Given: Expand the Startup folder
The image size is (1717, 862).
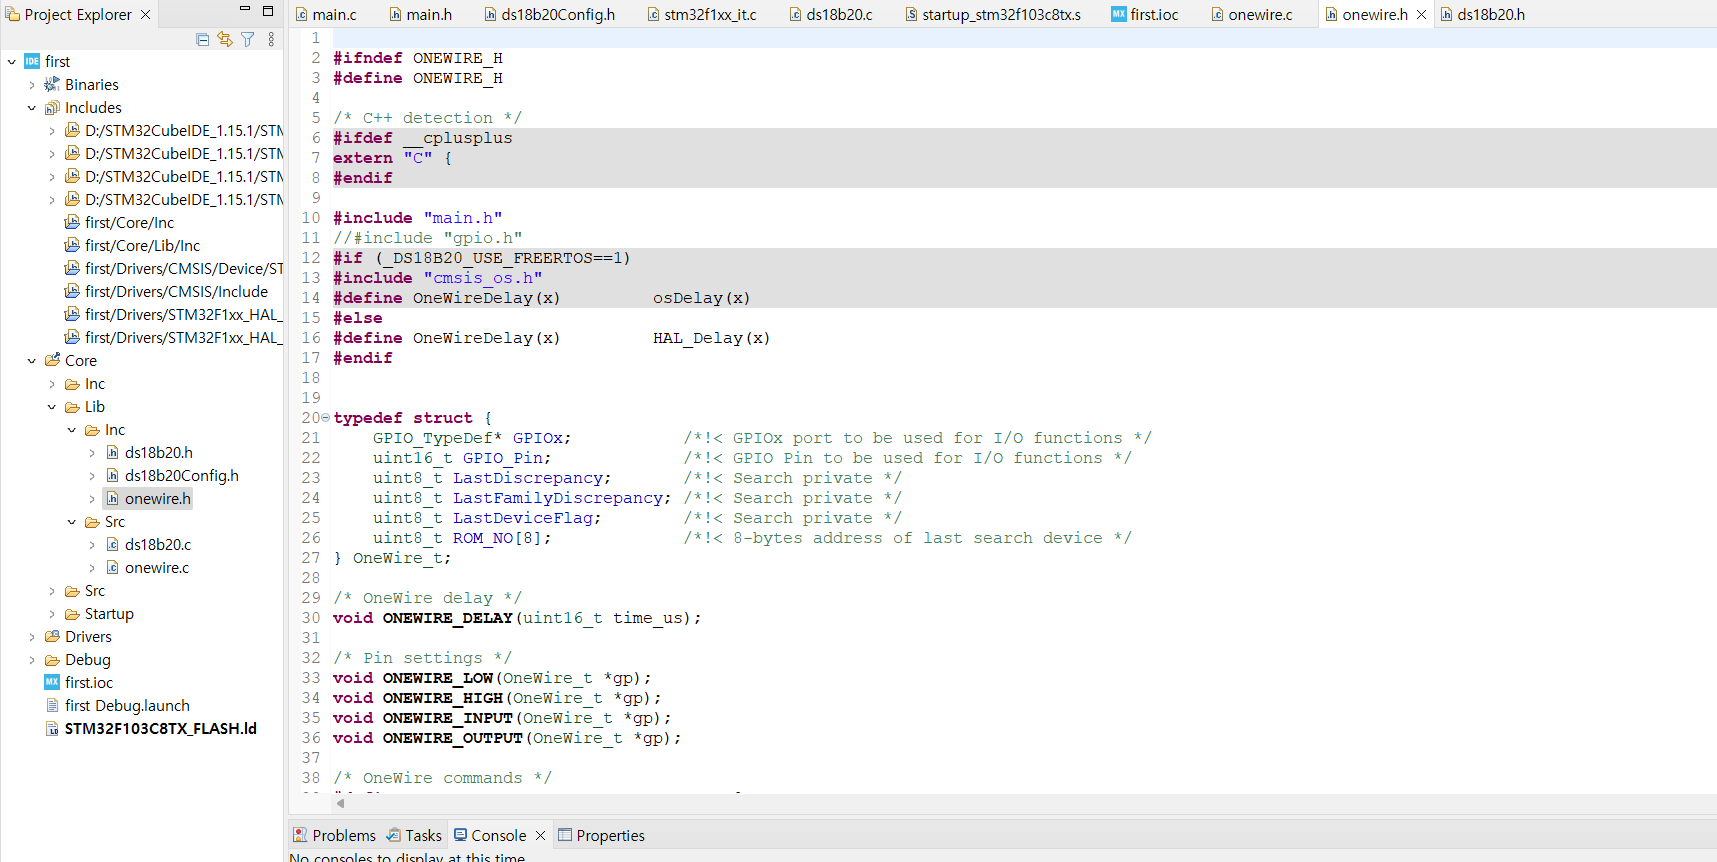Looking at the screenshot, I should (52, 614).
